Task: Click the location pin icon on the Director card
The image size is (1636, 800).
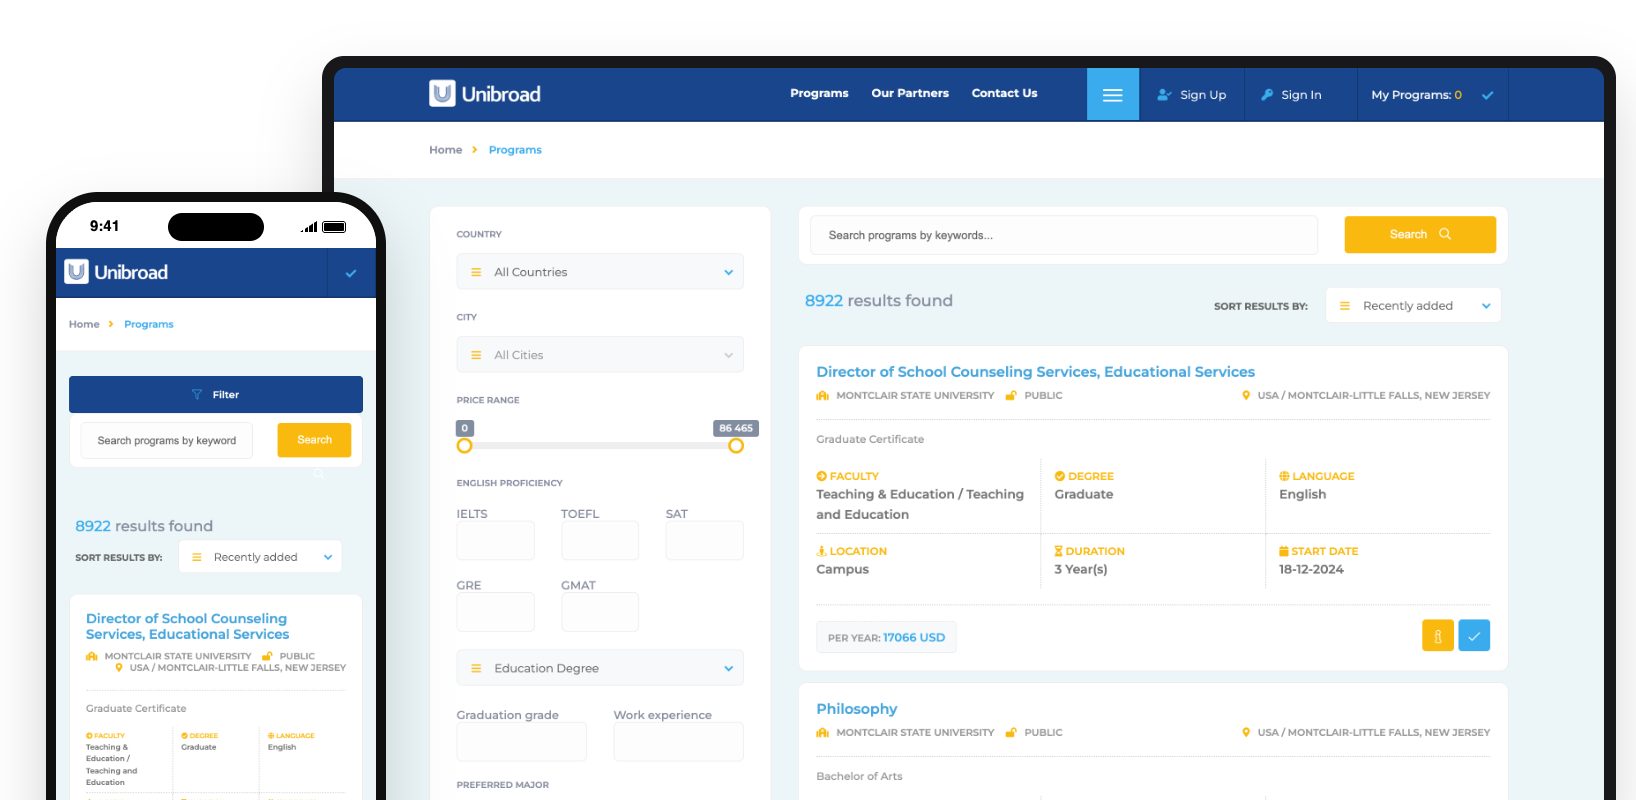Action: pyautogui.click(x=1246, y=396)
